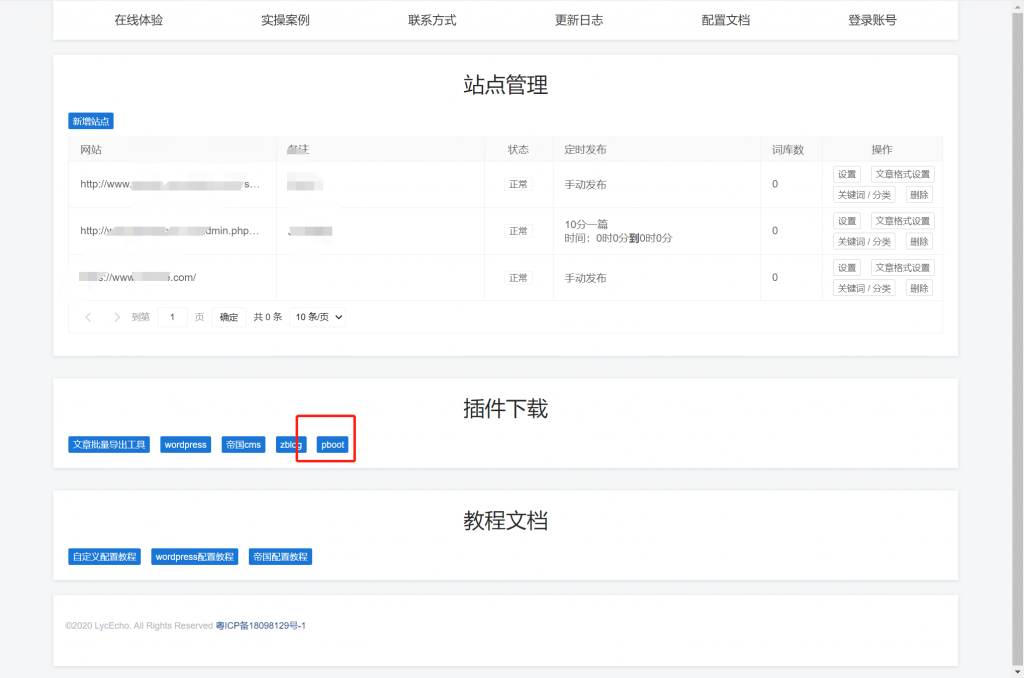Open the 实操案例 menu item
Viewport: 1024px width, 678px height.
click(x=285, y=20)
